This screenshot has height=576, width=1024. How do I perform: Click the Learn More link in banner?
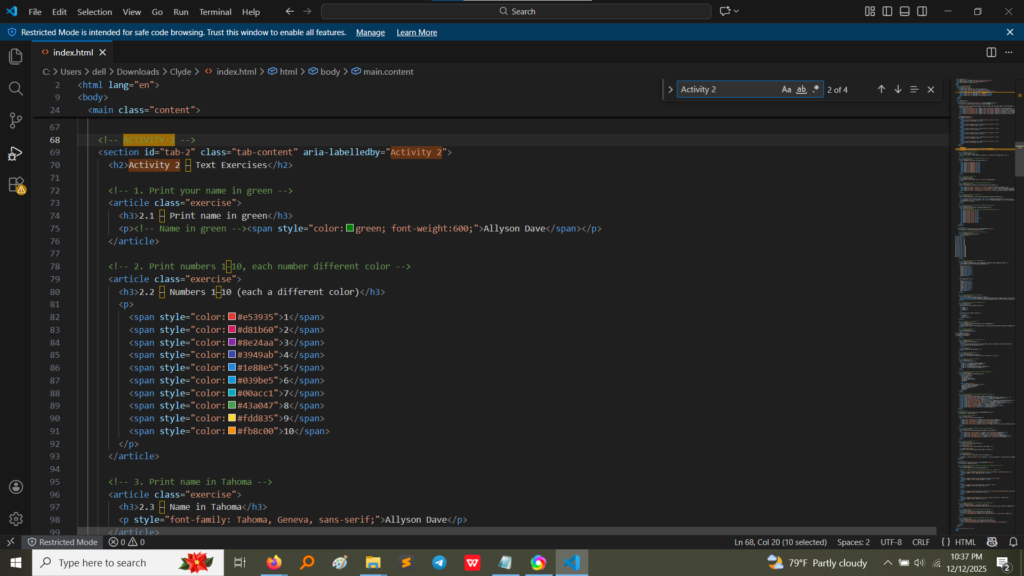tap(416, 32)
